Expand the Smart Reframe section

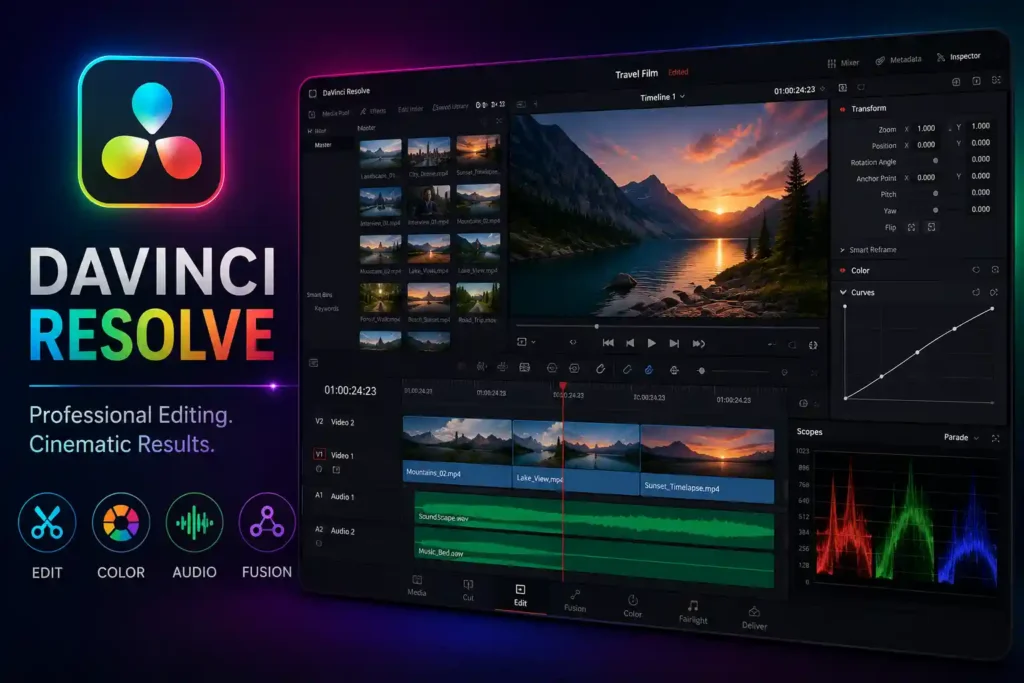pos(842,250)
